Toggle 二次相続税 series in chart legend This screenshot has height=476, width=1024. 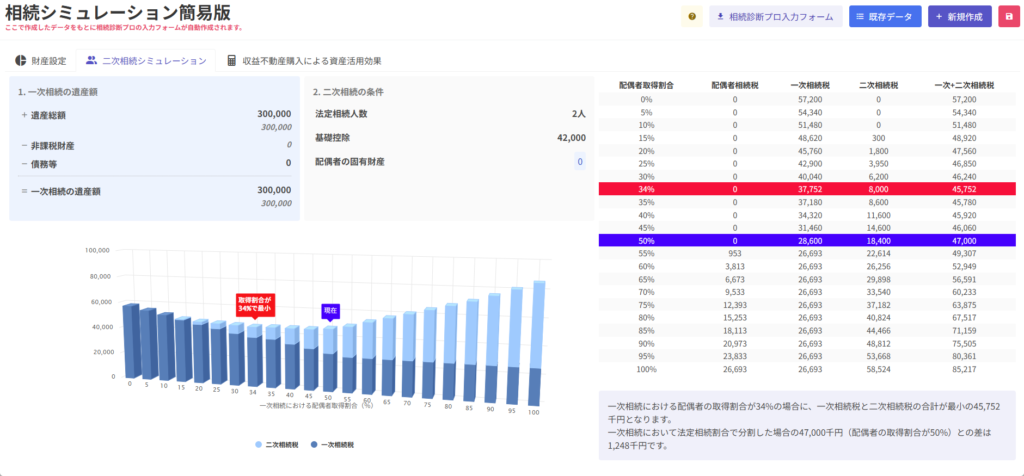pyautogui.click(x=281, y=444)
